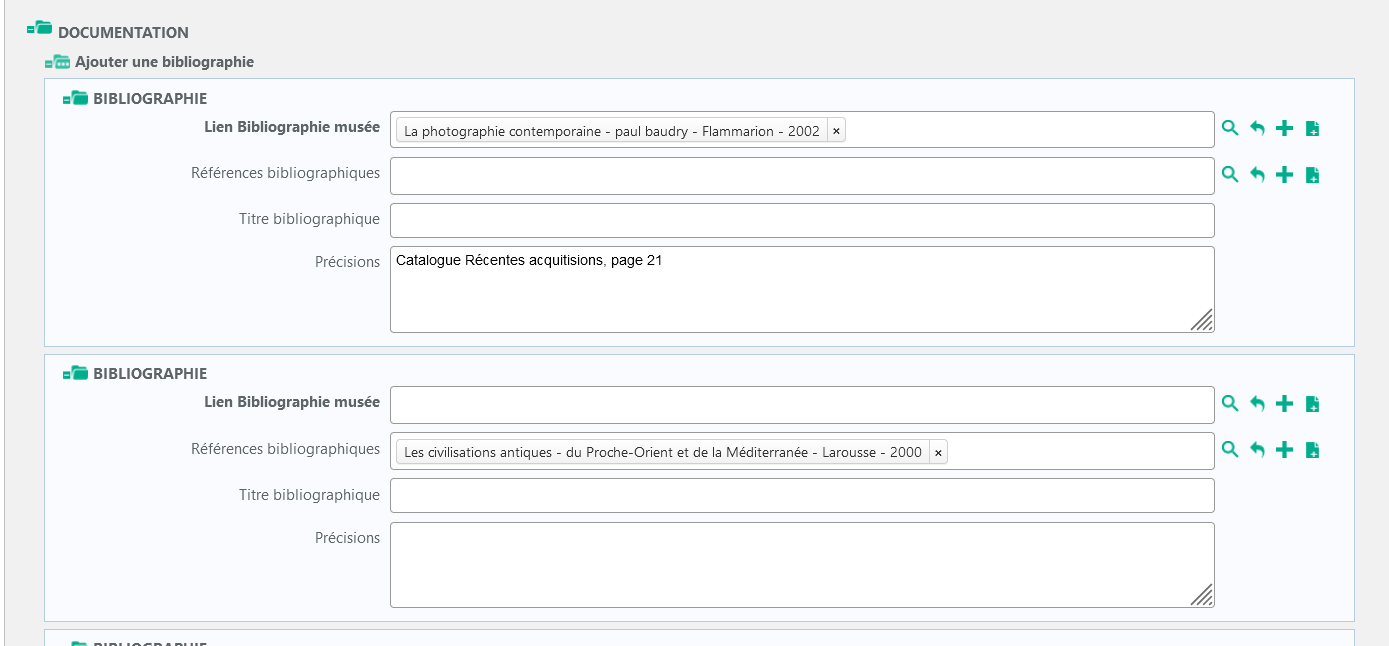
Task: Click plus icon beside first Références bibliographiques
Action: 1285,174
